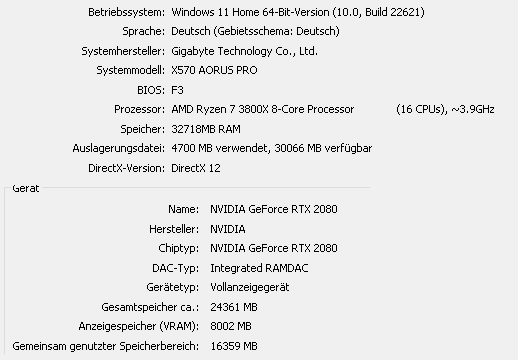This screenshot has width=518, height=360.
Task: Select the Anzeigespeicher VRAM 8002 MB value
Action: 231,326
